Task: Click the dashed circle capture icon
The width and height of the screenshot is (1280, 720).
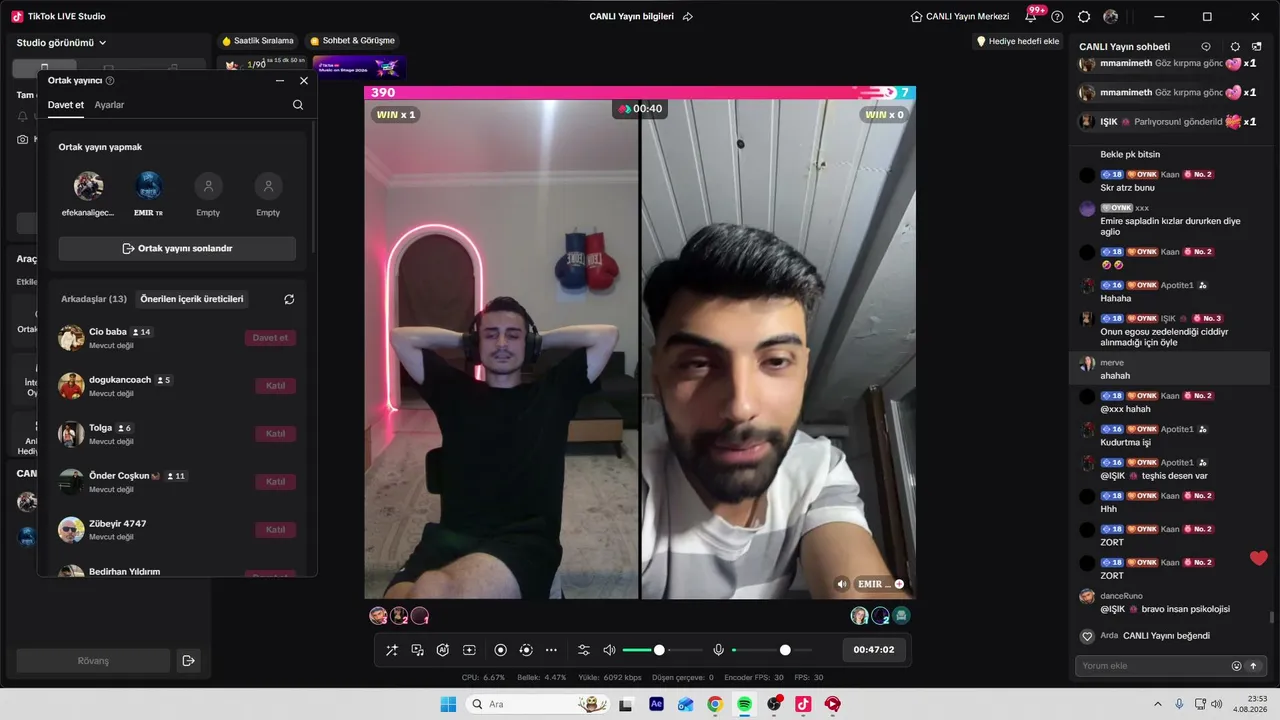Action: point(526,650)
